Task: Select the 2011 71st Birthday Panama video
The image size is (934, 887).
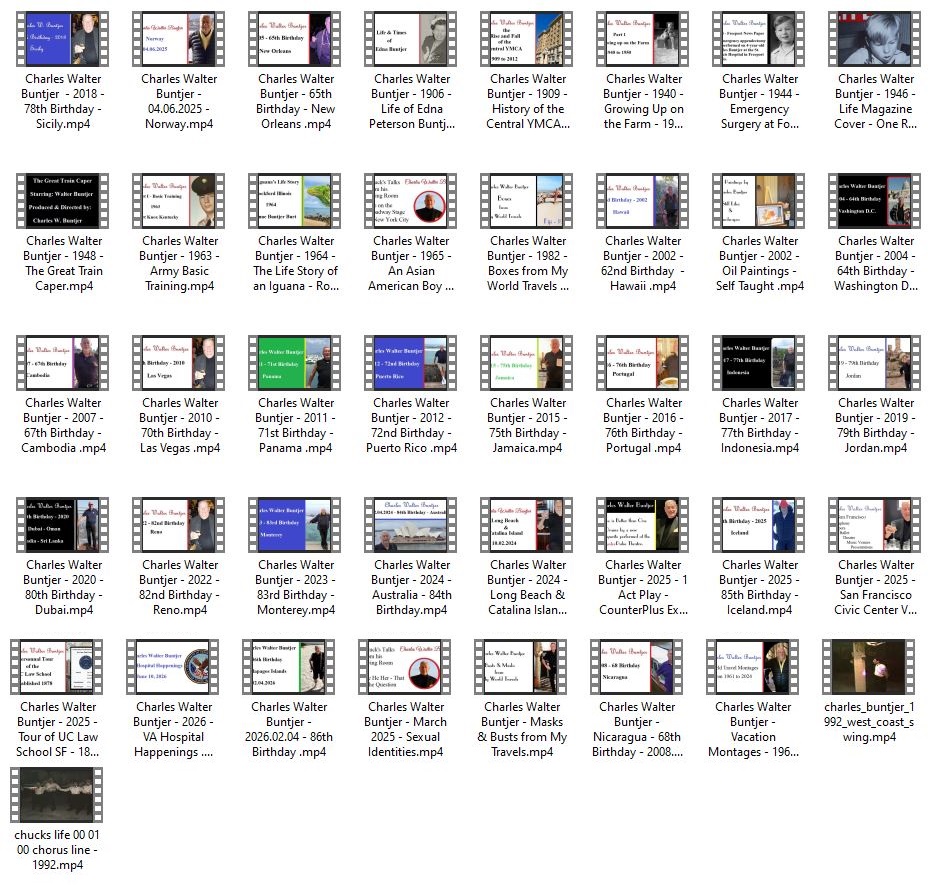Action: 295,363
